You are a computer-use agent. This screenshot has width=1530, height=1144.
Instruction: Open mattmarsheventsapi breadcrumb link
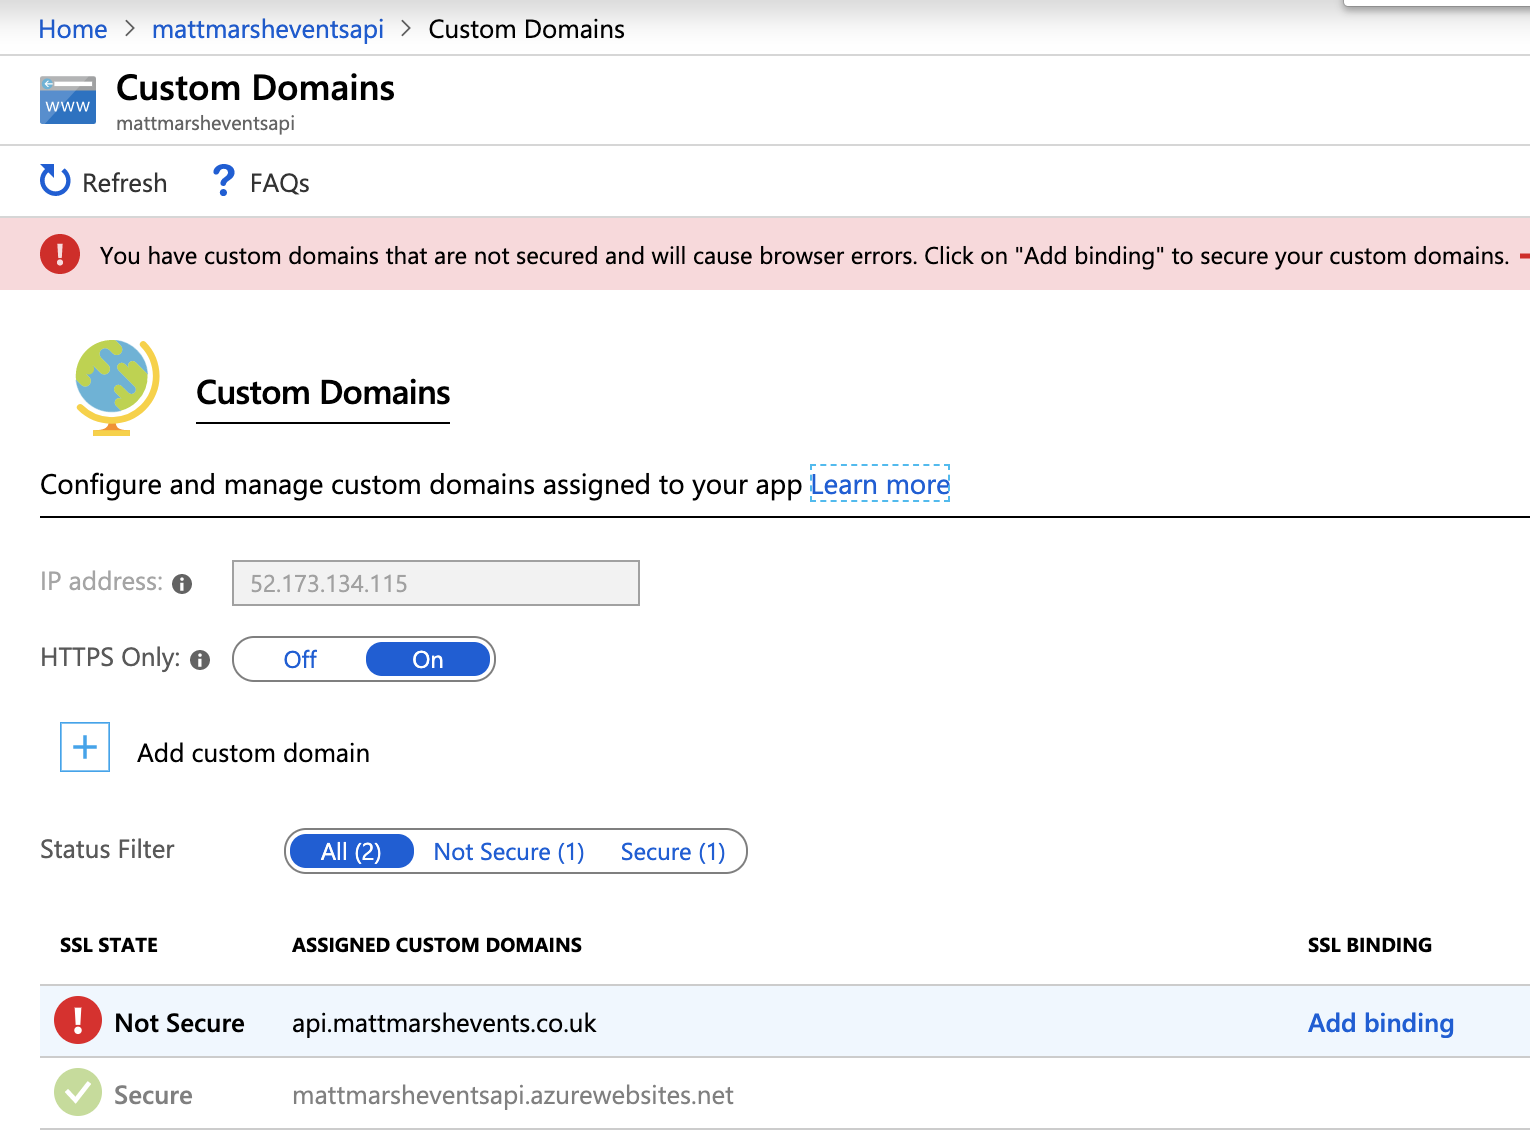tap(267, 29)
